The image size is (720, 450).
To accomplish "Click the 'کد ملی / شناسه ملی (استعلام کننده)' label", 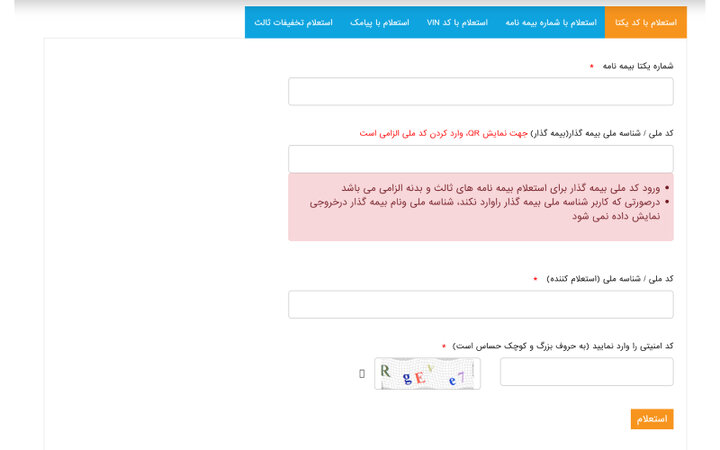I will click(610, 279).
